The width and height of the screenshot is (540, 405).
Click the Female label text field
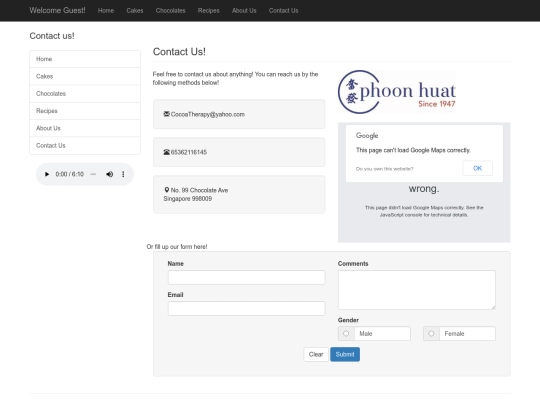tap(467, 333)
